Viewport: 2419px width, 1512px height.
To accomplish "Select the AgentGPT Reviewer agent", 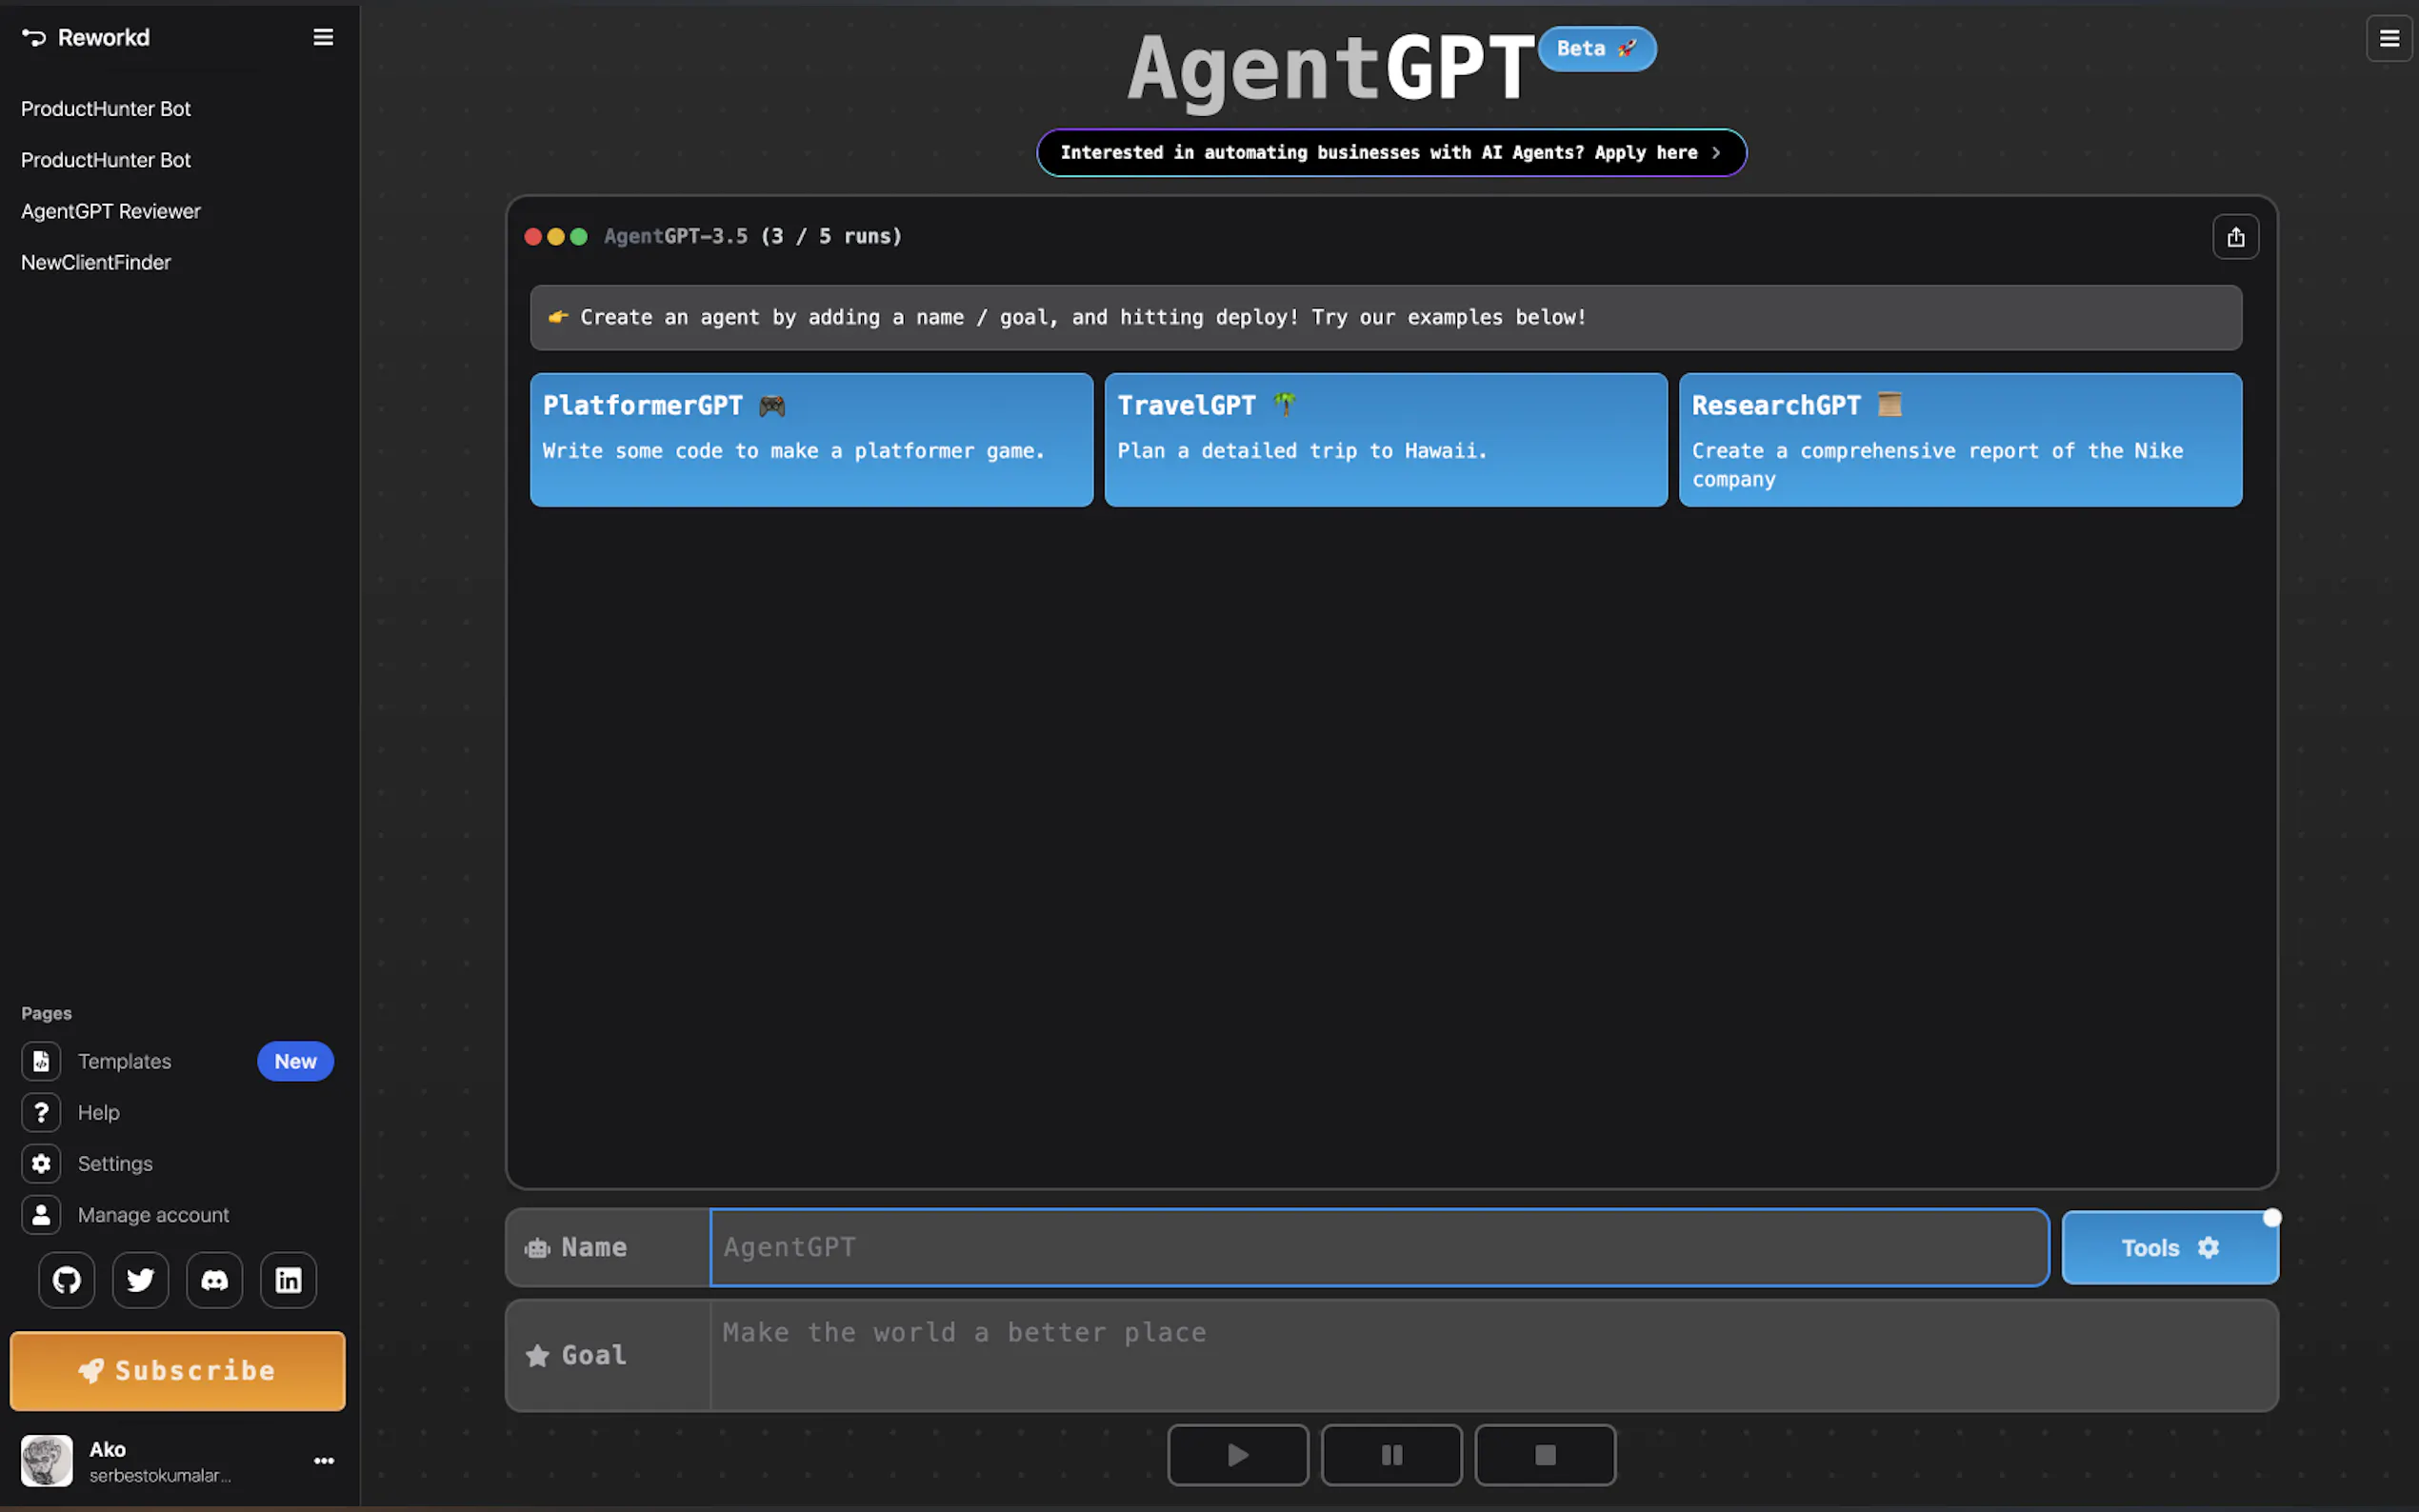I will (x=110, y=211).
